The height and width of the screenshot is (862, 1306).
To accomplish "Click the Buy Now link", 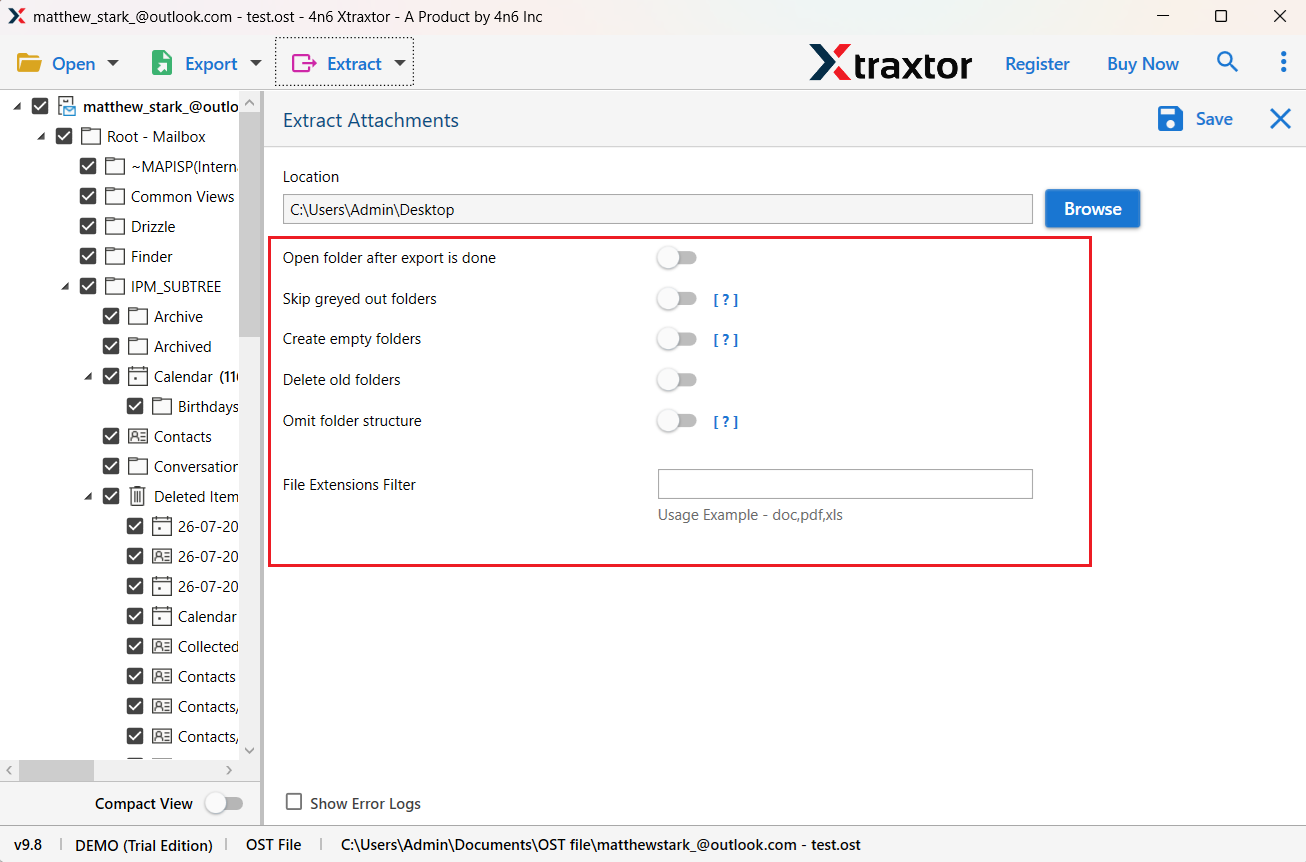I will tap(1143, 63).
